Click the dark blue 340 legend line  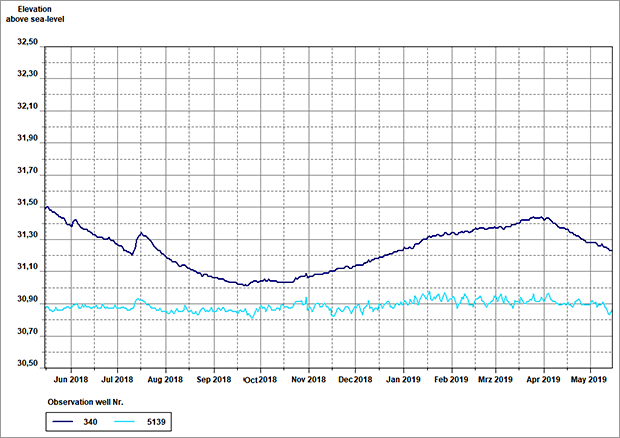point(62,422)
